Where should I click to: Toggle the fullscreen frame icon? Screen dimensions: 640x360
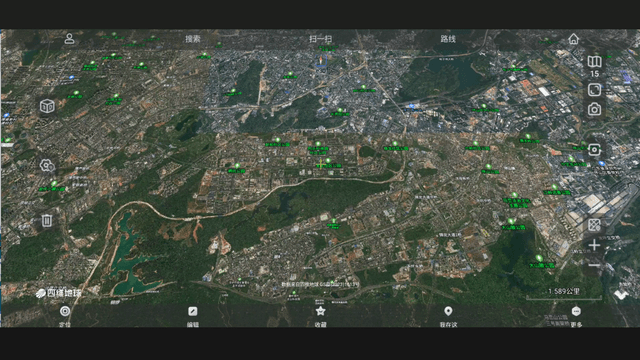tap(594, 90)
